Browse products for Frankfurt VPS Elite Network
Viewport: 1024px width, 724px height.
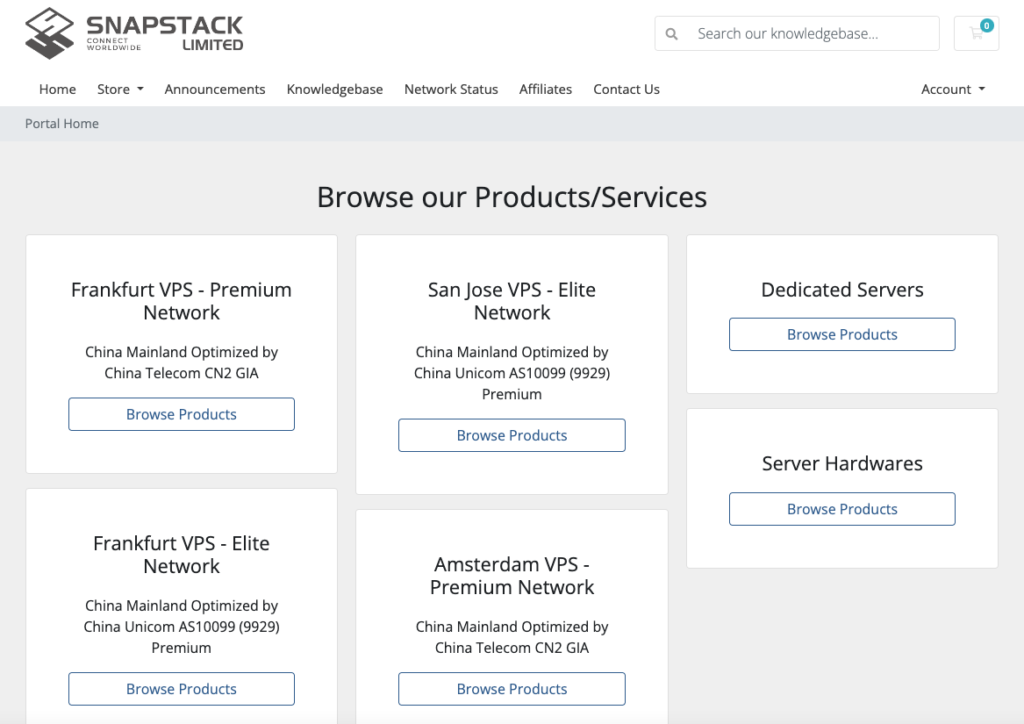point(181,689)
